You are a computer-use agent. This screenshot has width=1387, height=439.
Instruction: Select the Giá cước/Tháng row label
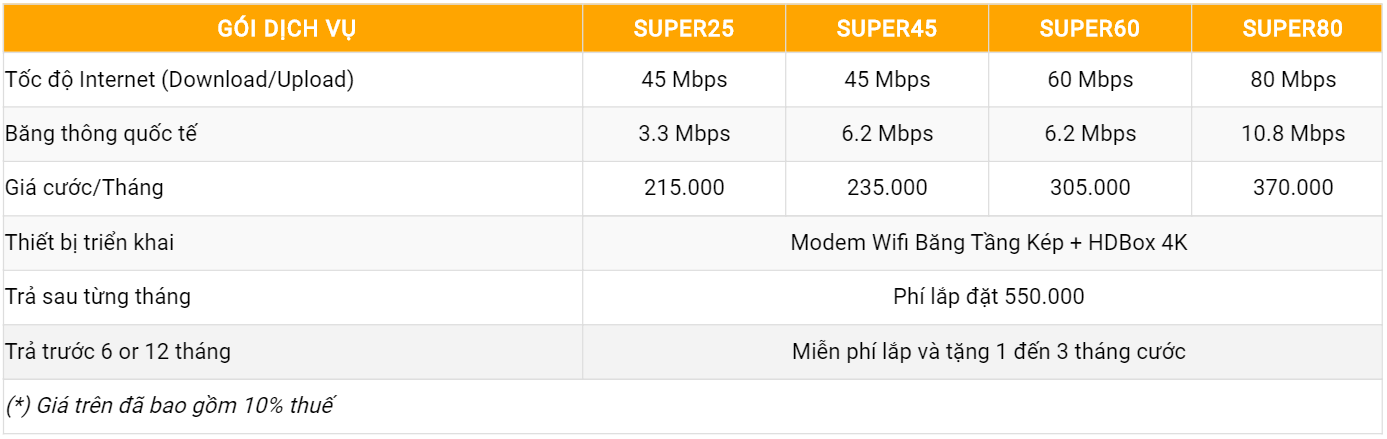coord(84,188)
